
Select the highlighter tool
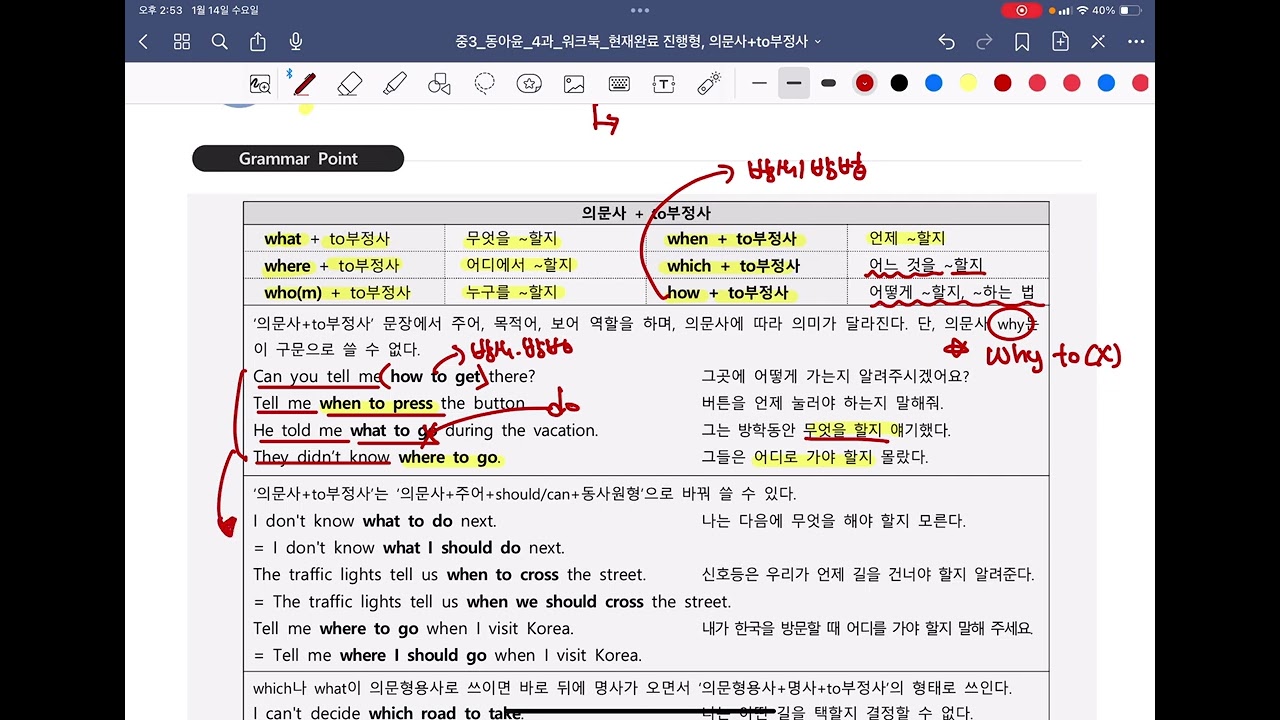click(x=395, y=84)
